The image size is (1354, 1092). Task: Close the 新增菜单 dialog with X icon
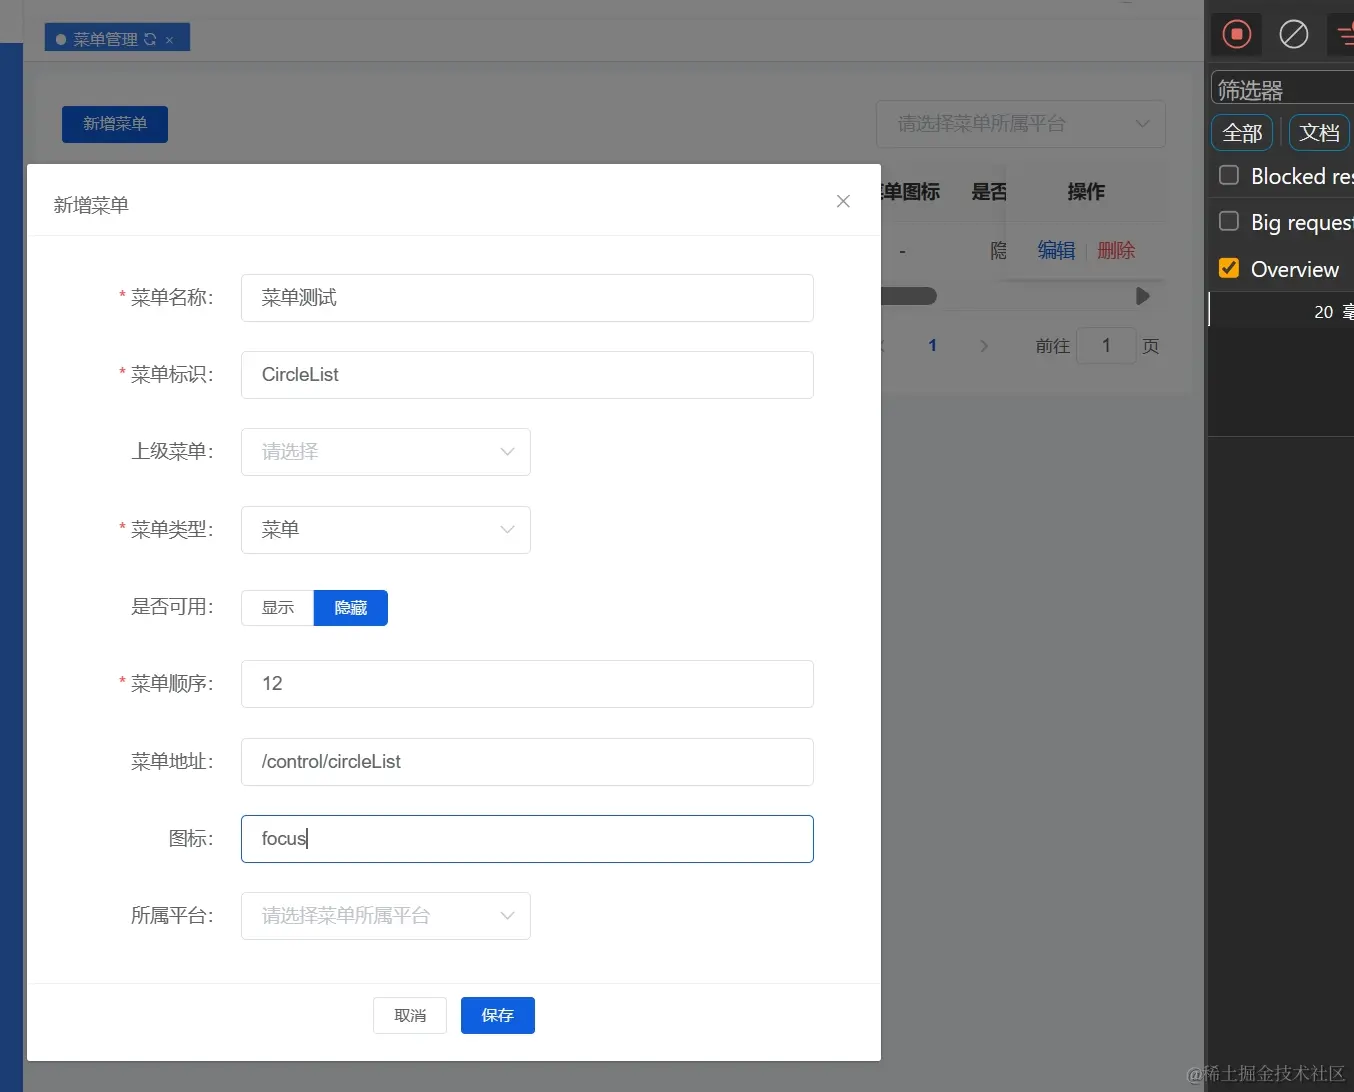coord(843,201)
